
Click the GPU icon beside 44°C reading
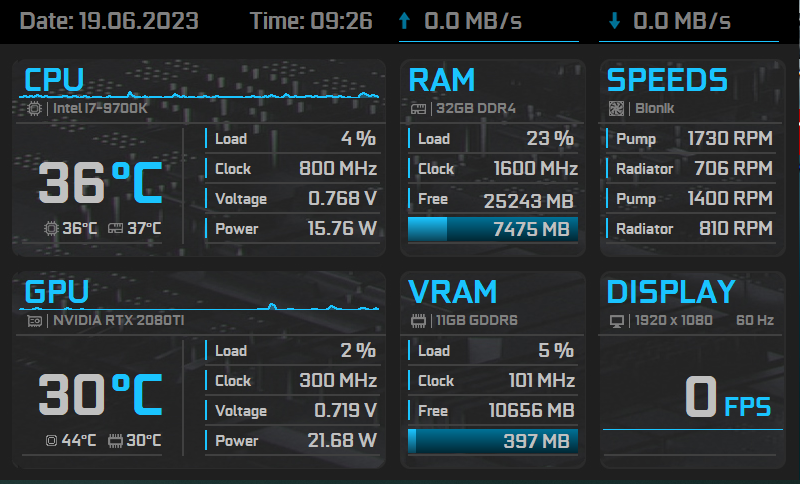point(51,441)
